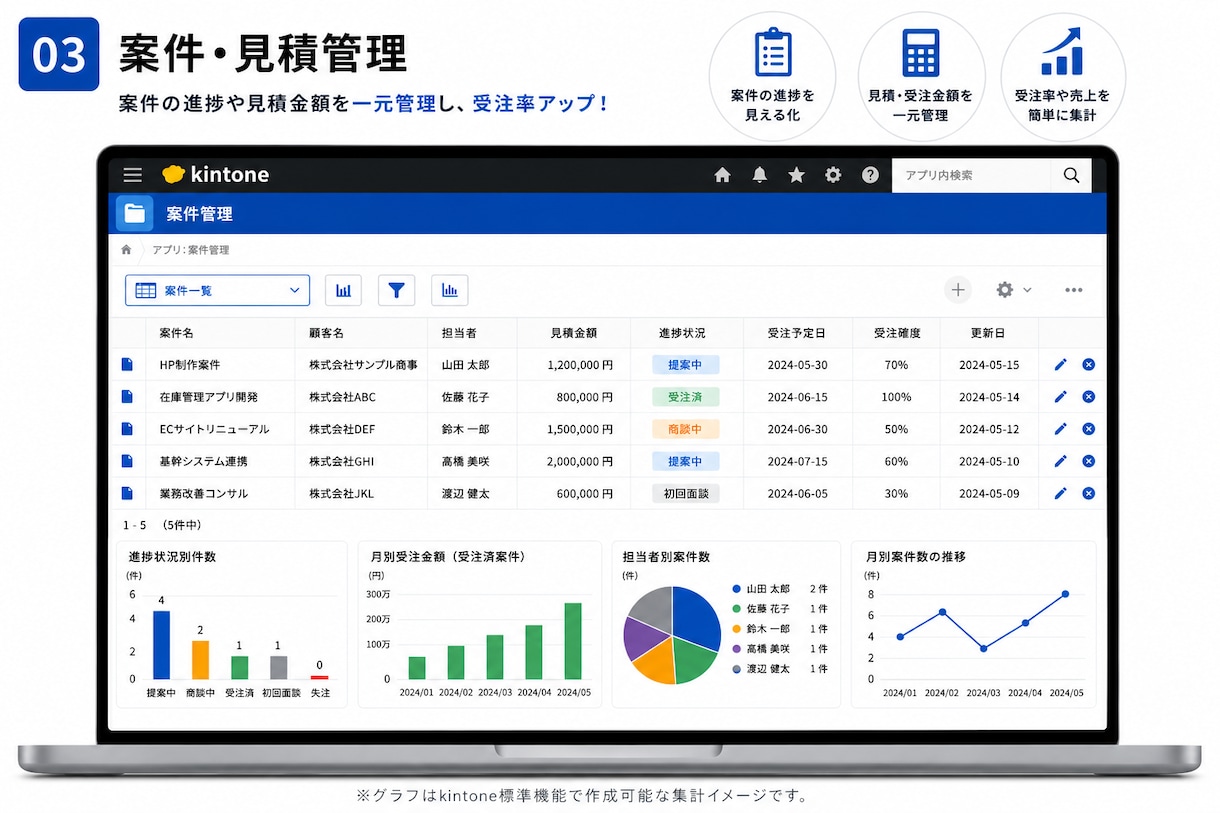Open notifications bell icon
The width and height of the screenshot is (1220, 813).
pos(760,175)
